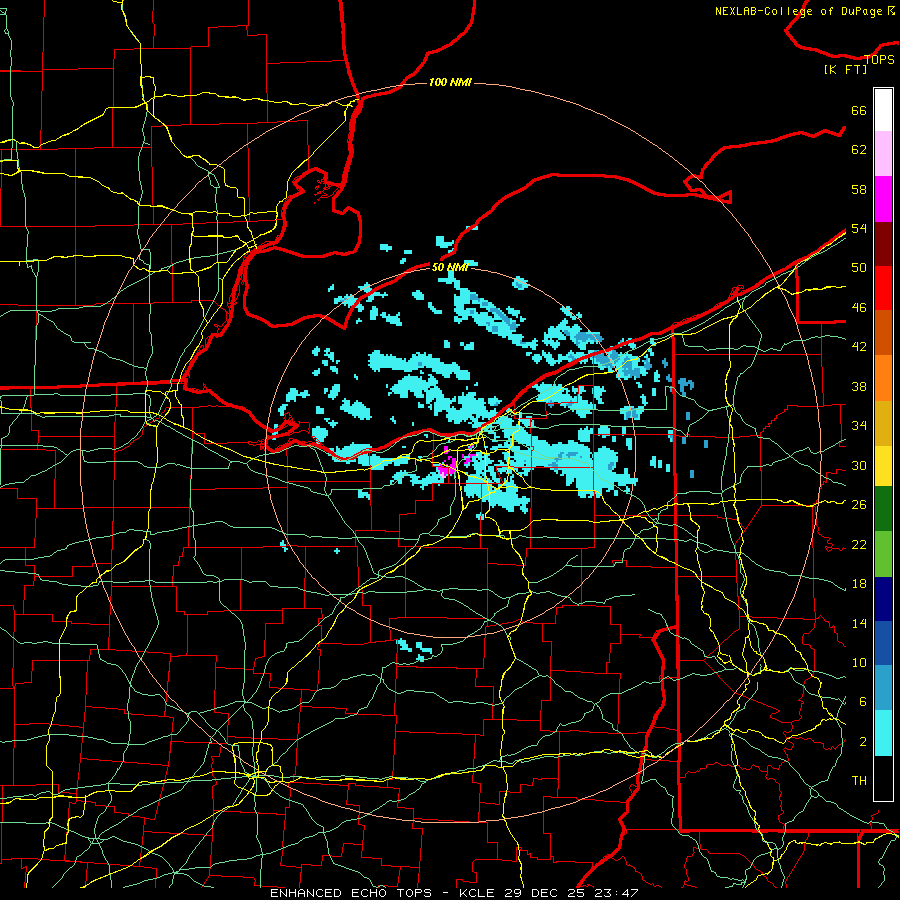
Task: Click the gold 38 kft legend swatch
Action: tap(883, 423)
